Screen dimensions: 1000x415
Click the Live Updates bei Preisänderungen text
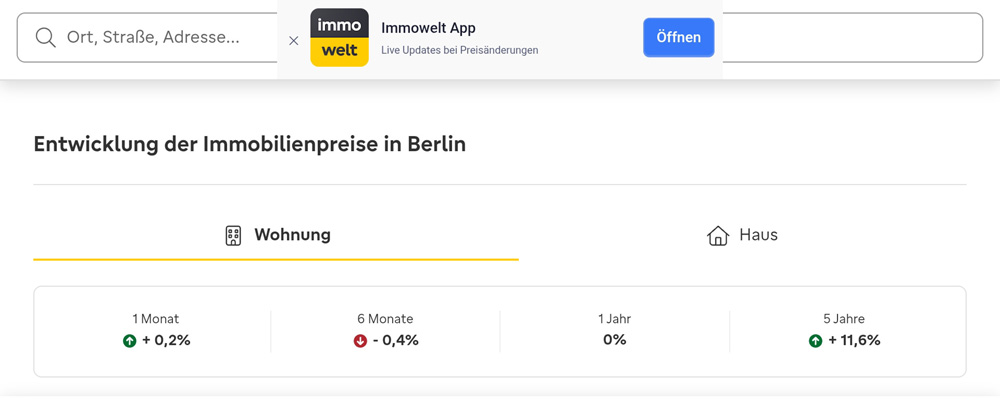point(459,50)
